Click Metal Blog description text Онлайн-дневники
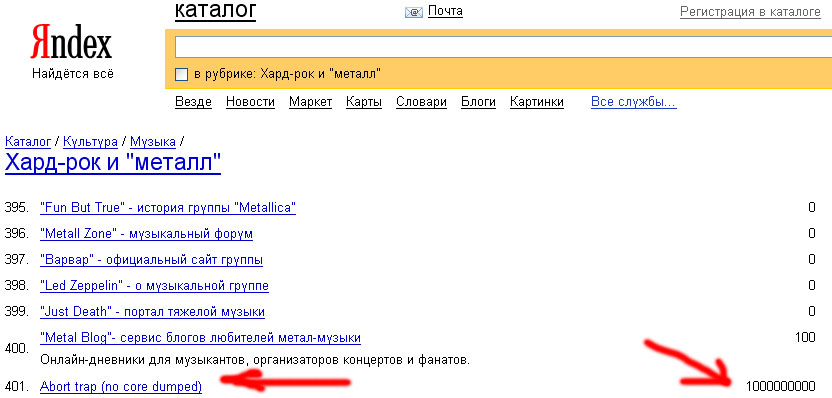The width and height of the screenshot is (832, 398). pos(255,361)
